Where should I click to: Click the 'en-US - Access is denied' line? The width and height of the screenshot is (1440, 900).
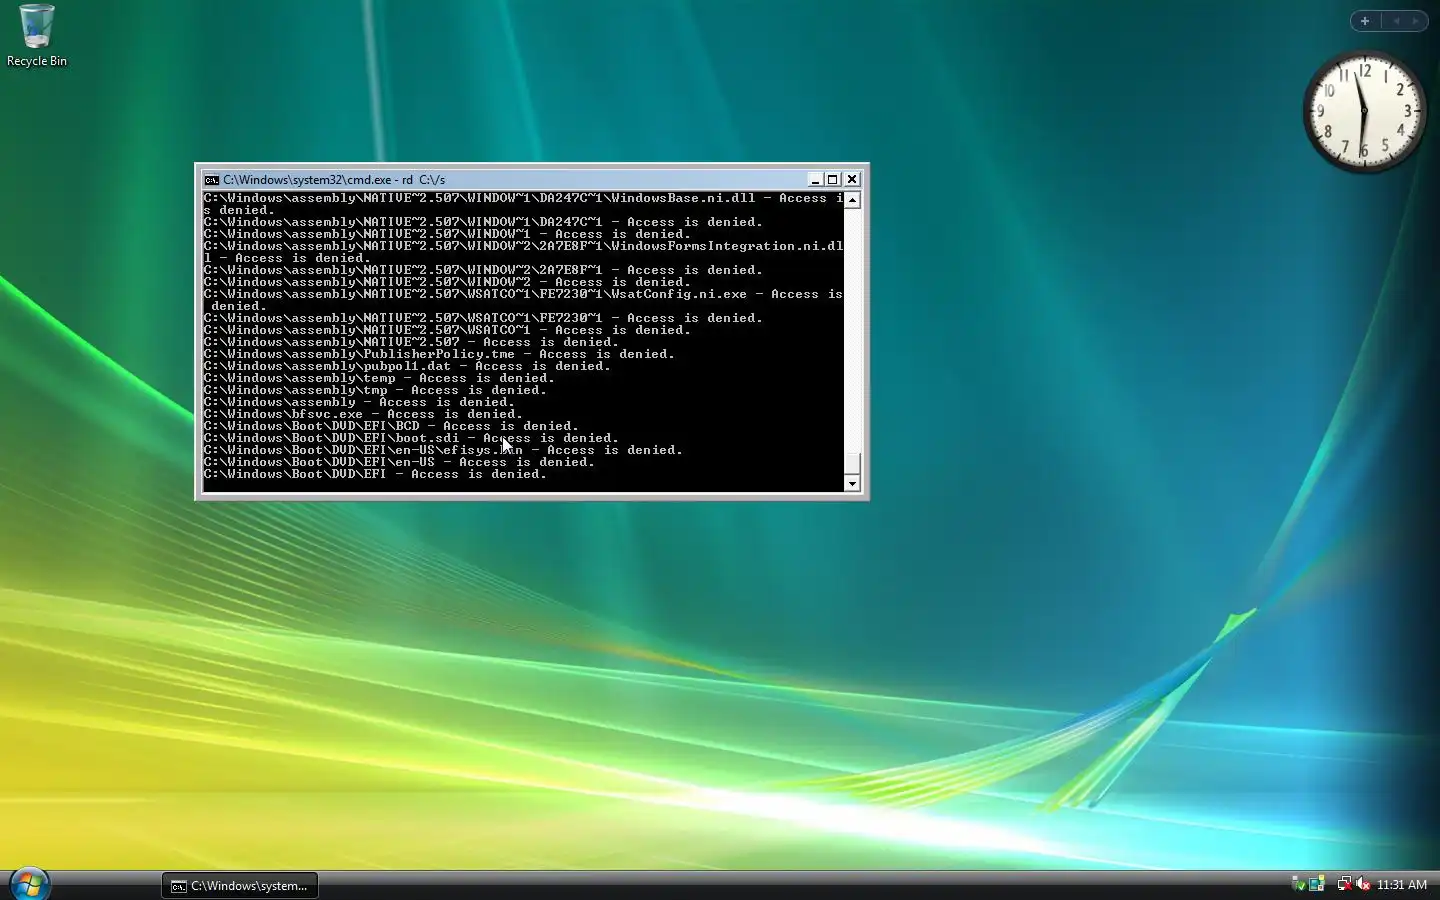[399, 462]
